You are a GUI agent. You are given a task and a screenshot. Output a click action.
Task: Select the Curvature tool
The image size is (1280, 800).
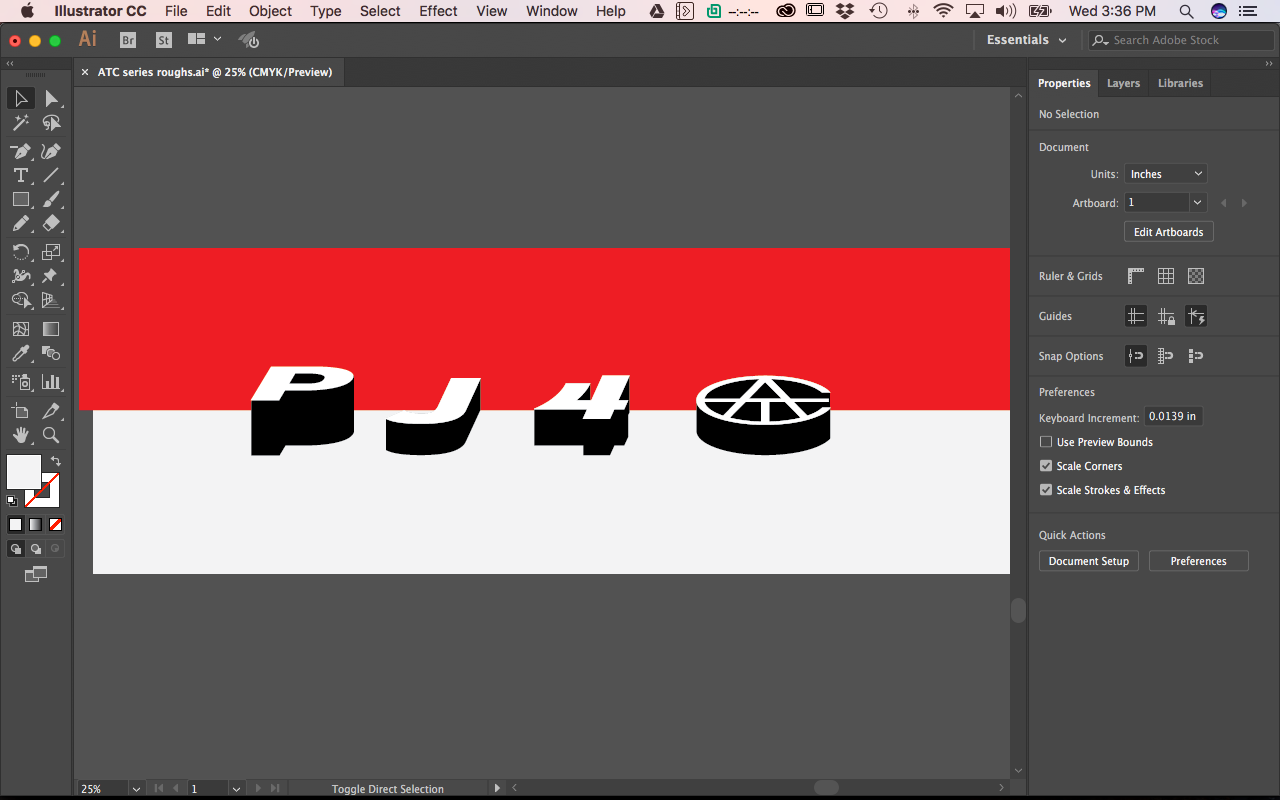pos(51,151)
